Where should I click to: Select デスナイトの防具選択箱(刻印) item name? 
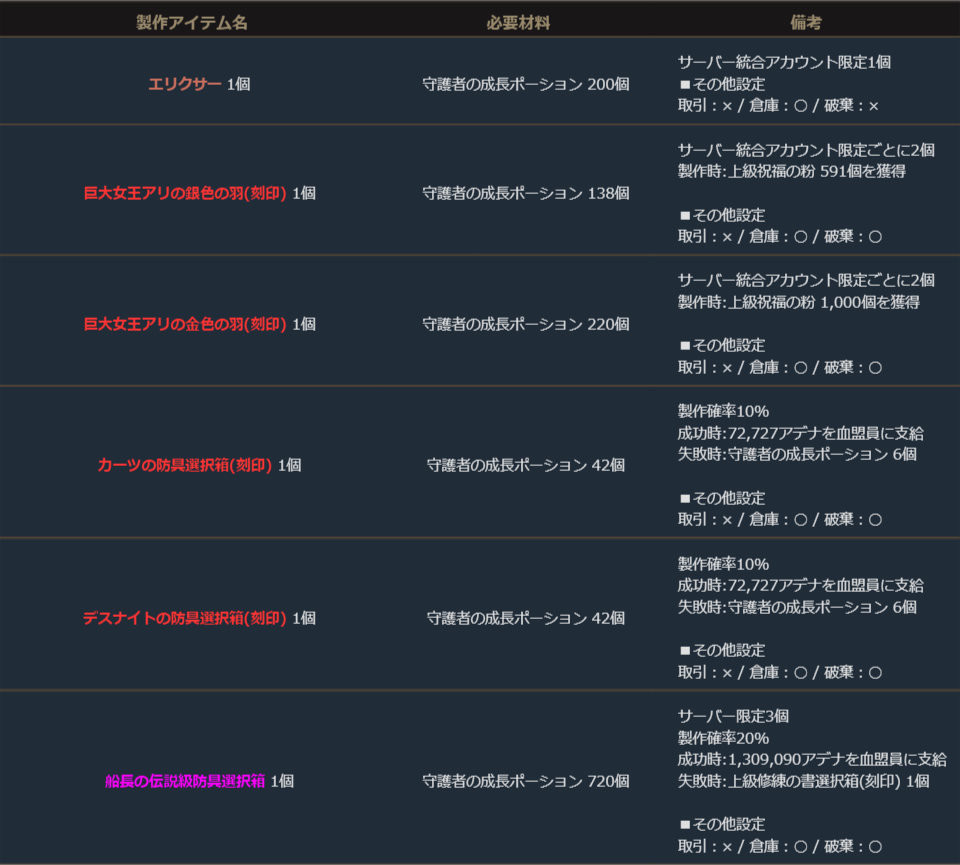(x=185, y=618)
